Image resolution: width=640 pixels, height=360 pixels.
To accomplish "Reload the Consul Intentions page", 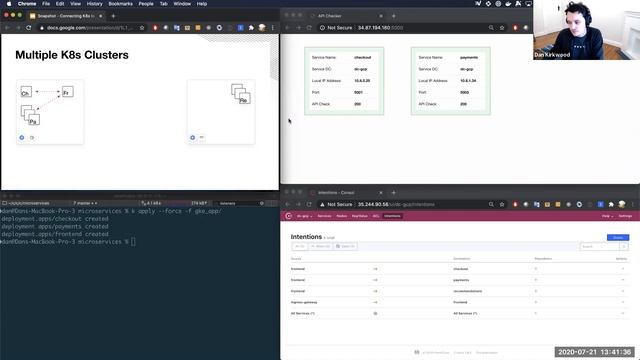I will point(309,204).
